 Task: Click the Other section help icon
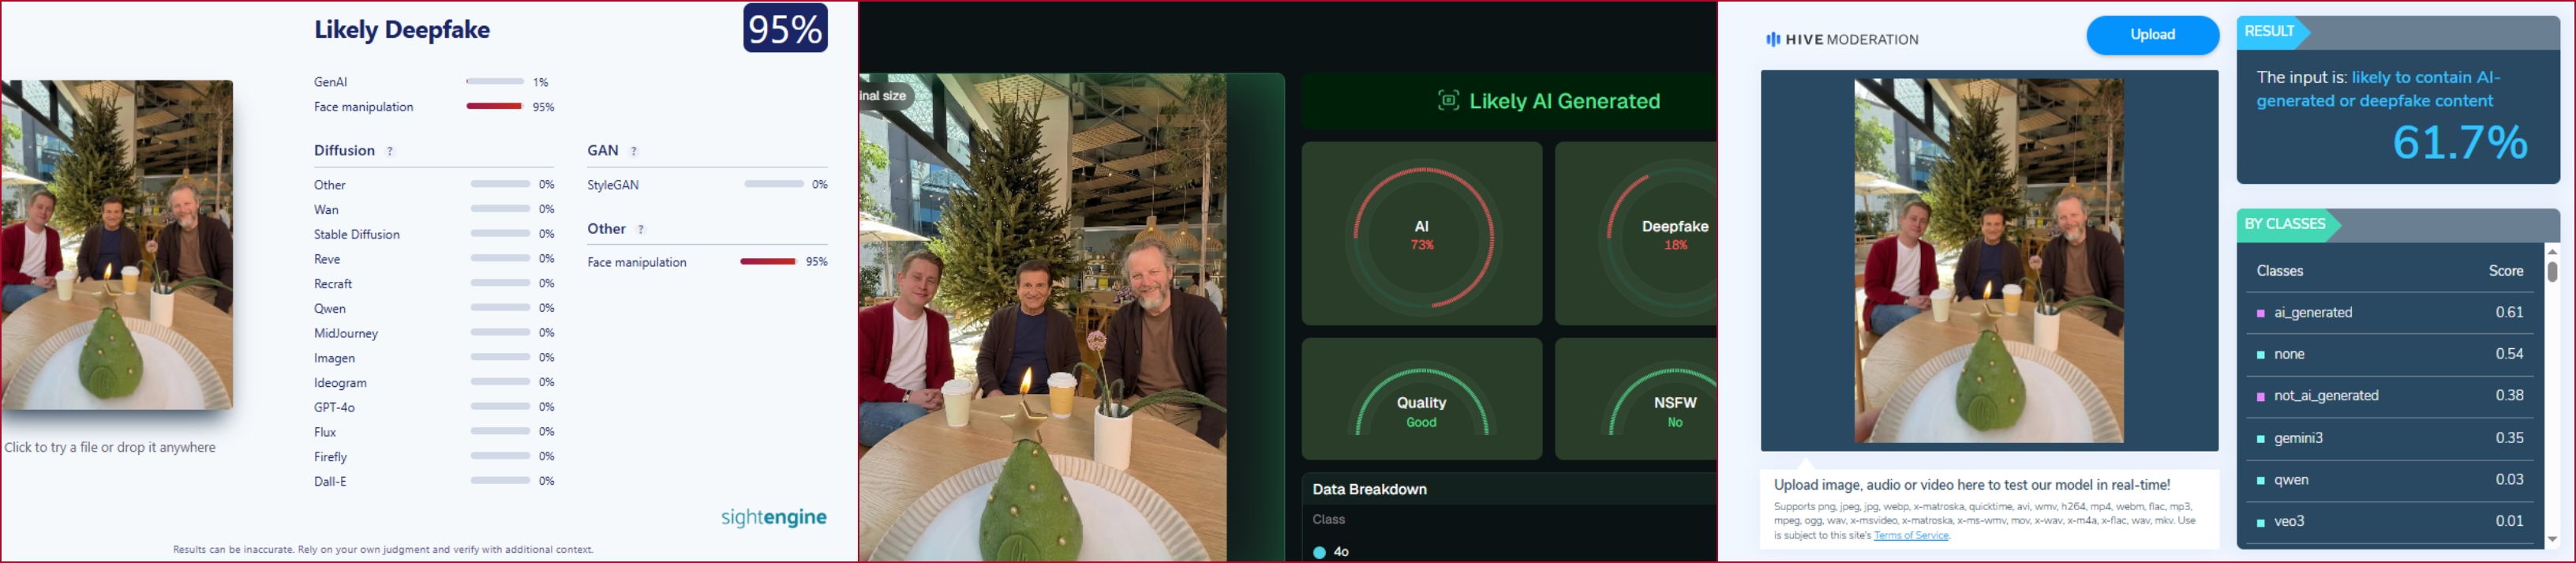click(641, 229)
